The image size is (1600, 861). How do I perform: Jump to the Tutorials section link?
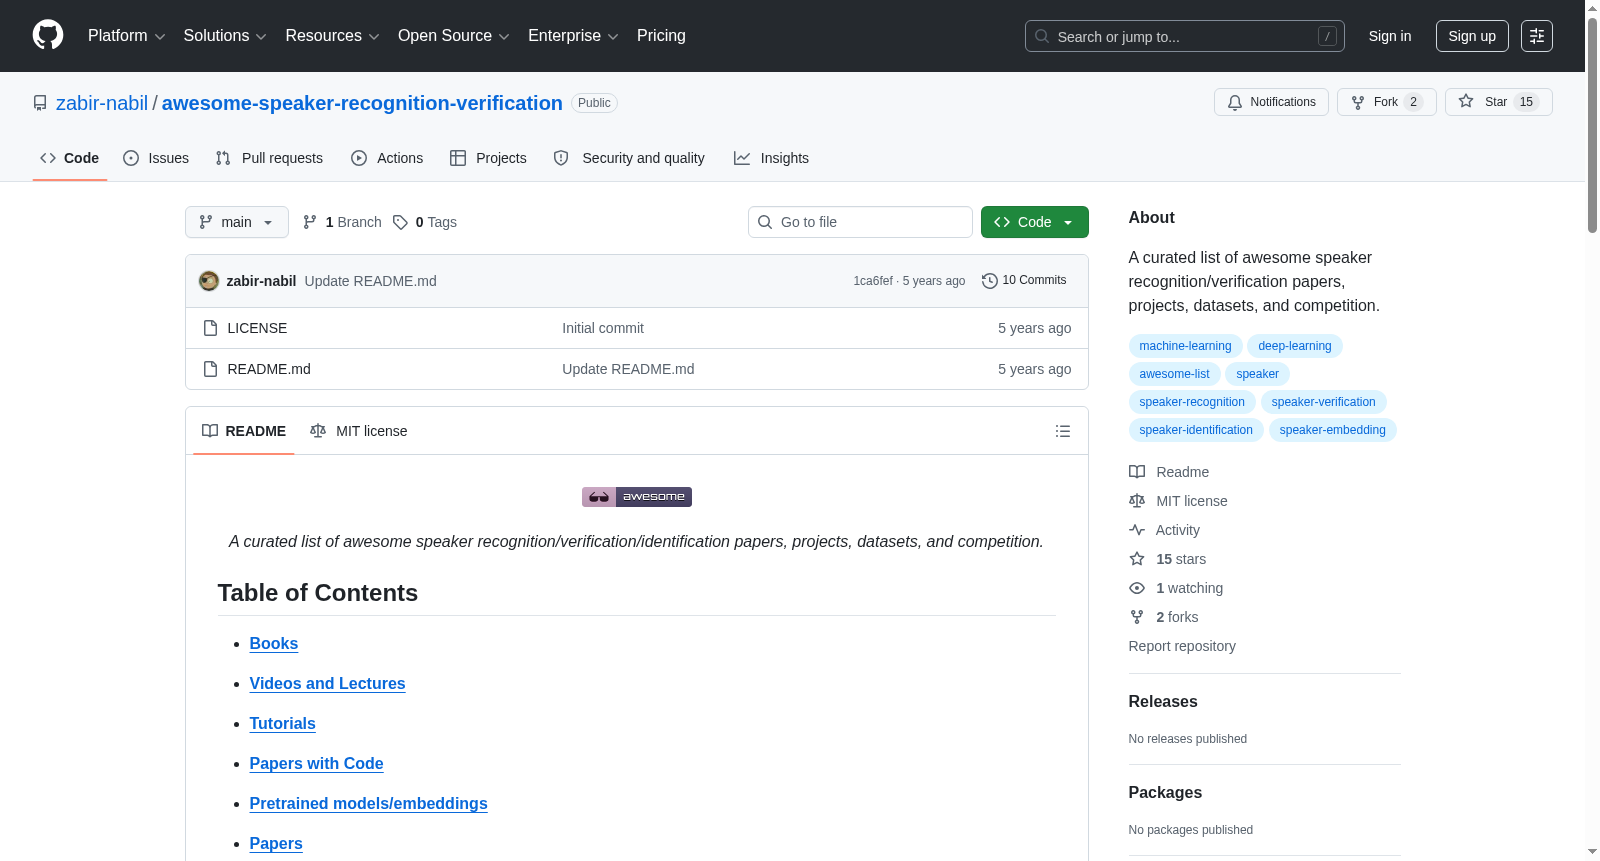[283, 724]
